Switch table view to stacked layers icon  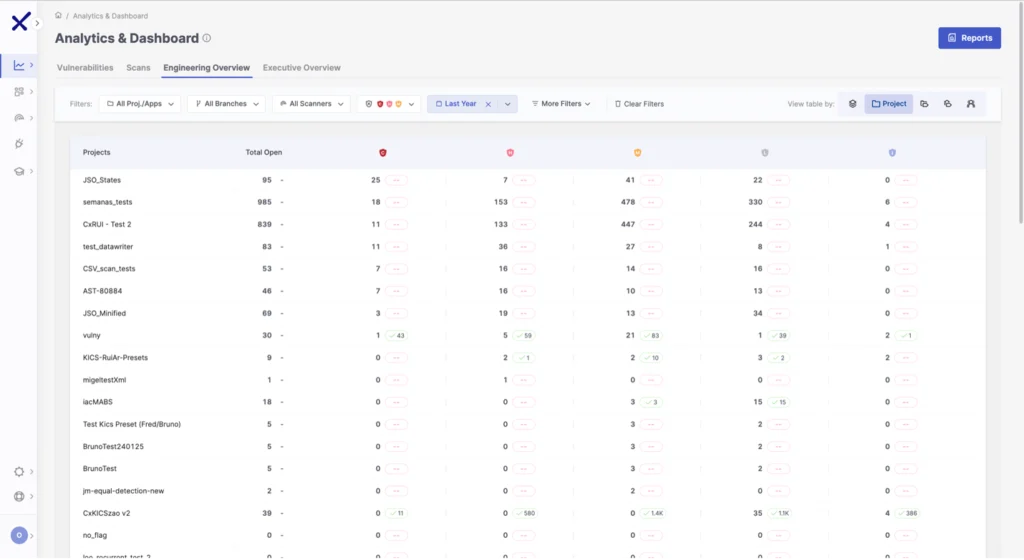(852, 104)
